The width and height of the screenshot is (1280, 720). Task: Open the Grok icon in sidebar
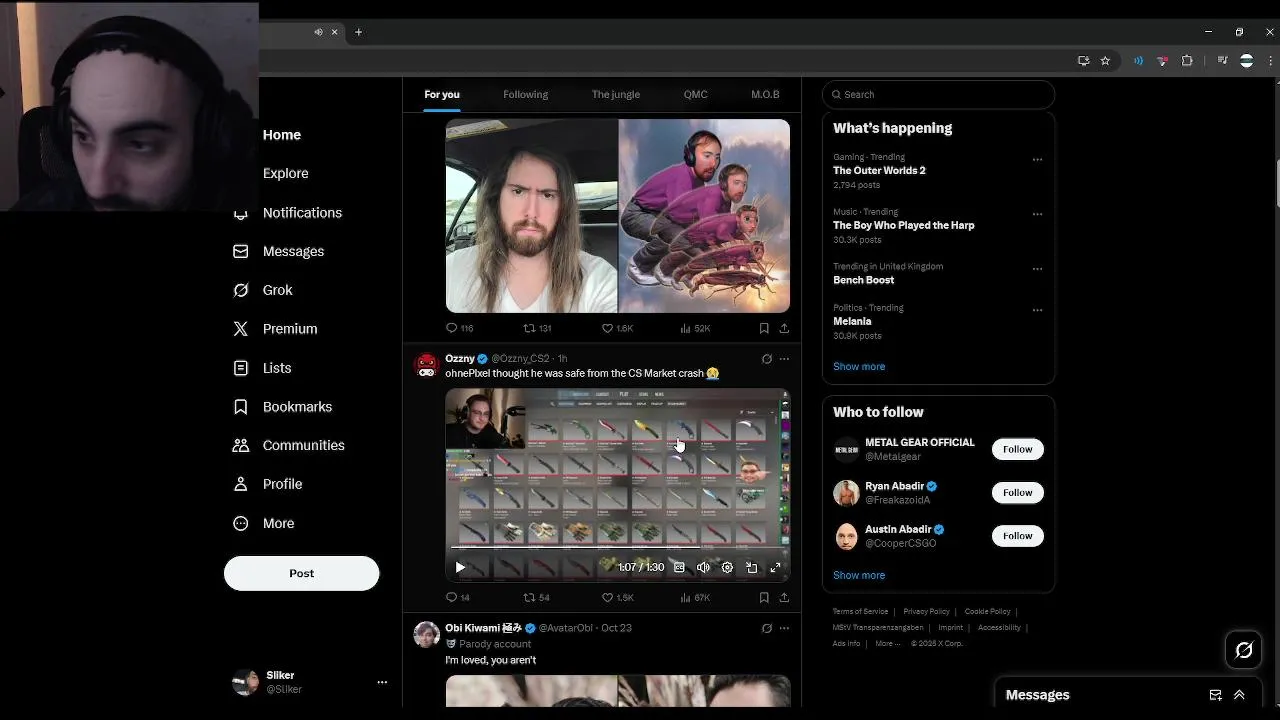click(x=240, y=290)
